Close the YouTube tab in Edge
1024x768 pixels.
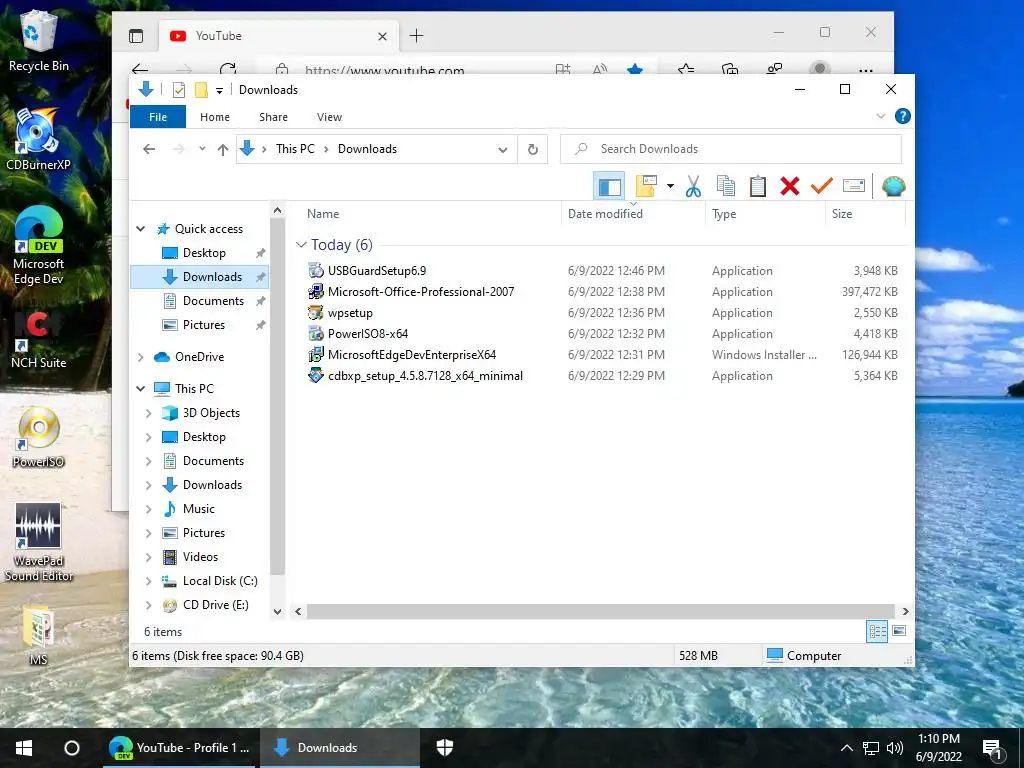point(382,37)
